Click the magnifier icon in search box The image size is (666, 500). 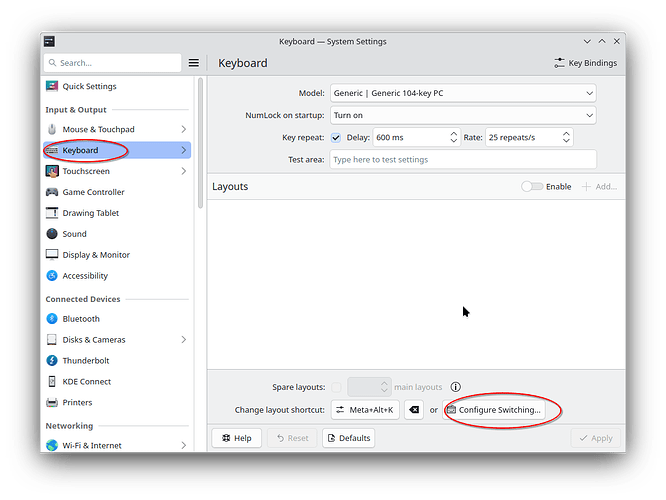pos(53,63)
